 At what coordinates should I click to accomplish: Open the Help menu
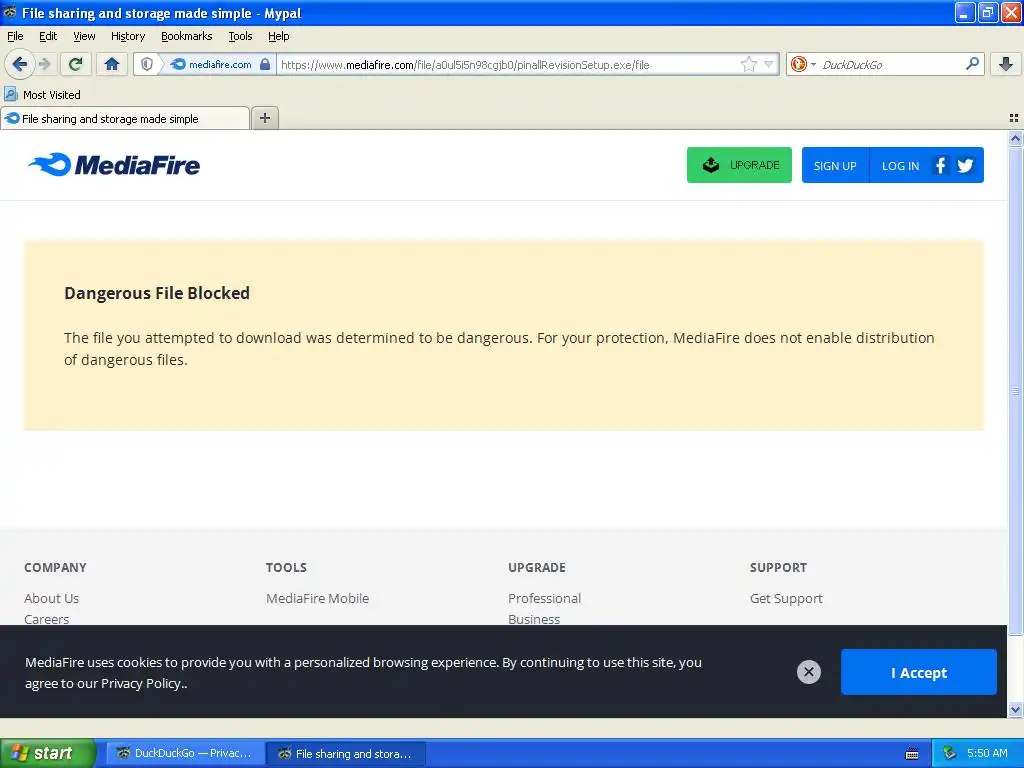click(x=278, y=36)
